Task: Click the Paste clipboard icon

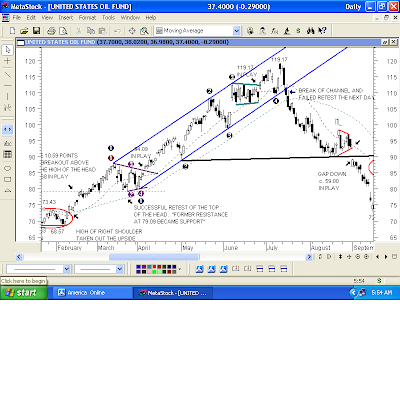Action: 103,31
